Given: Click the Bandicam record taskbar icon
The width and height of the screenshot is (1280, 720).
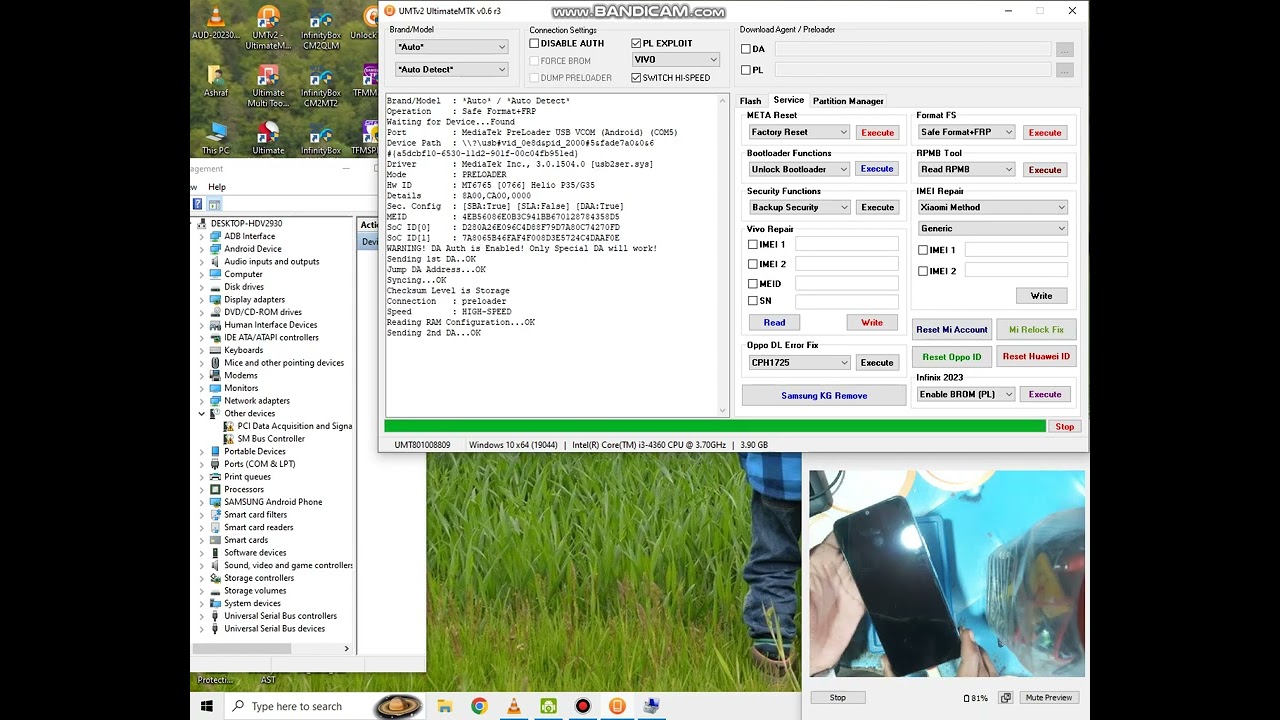Looking at the screenshot, I should (583, 706).
